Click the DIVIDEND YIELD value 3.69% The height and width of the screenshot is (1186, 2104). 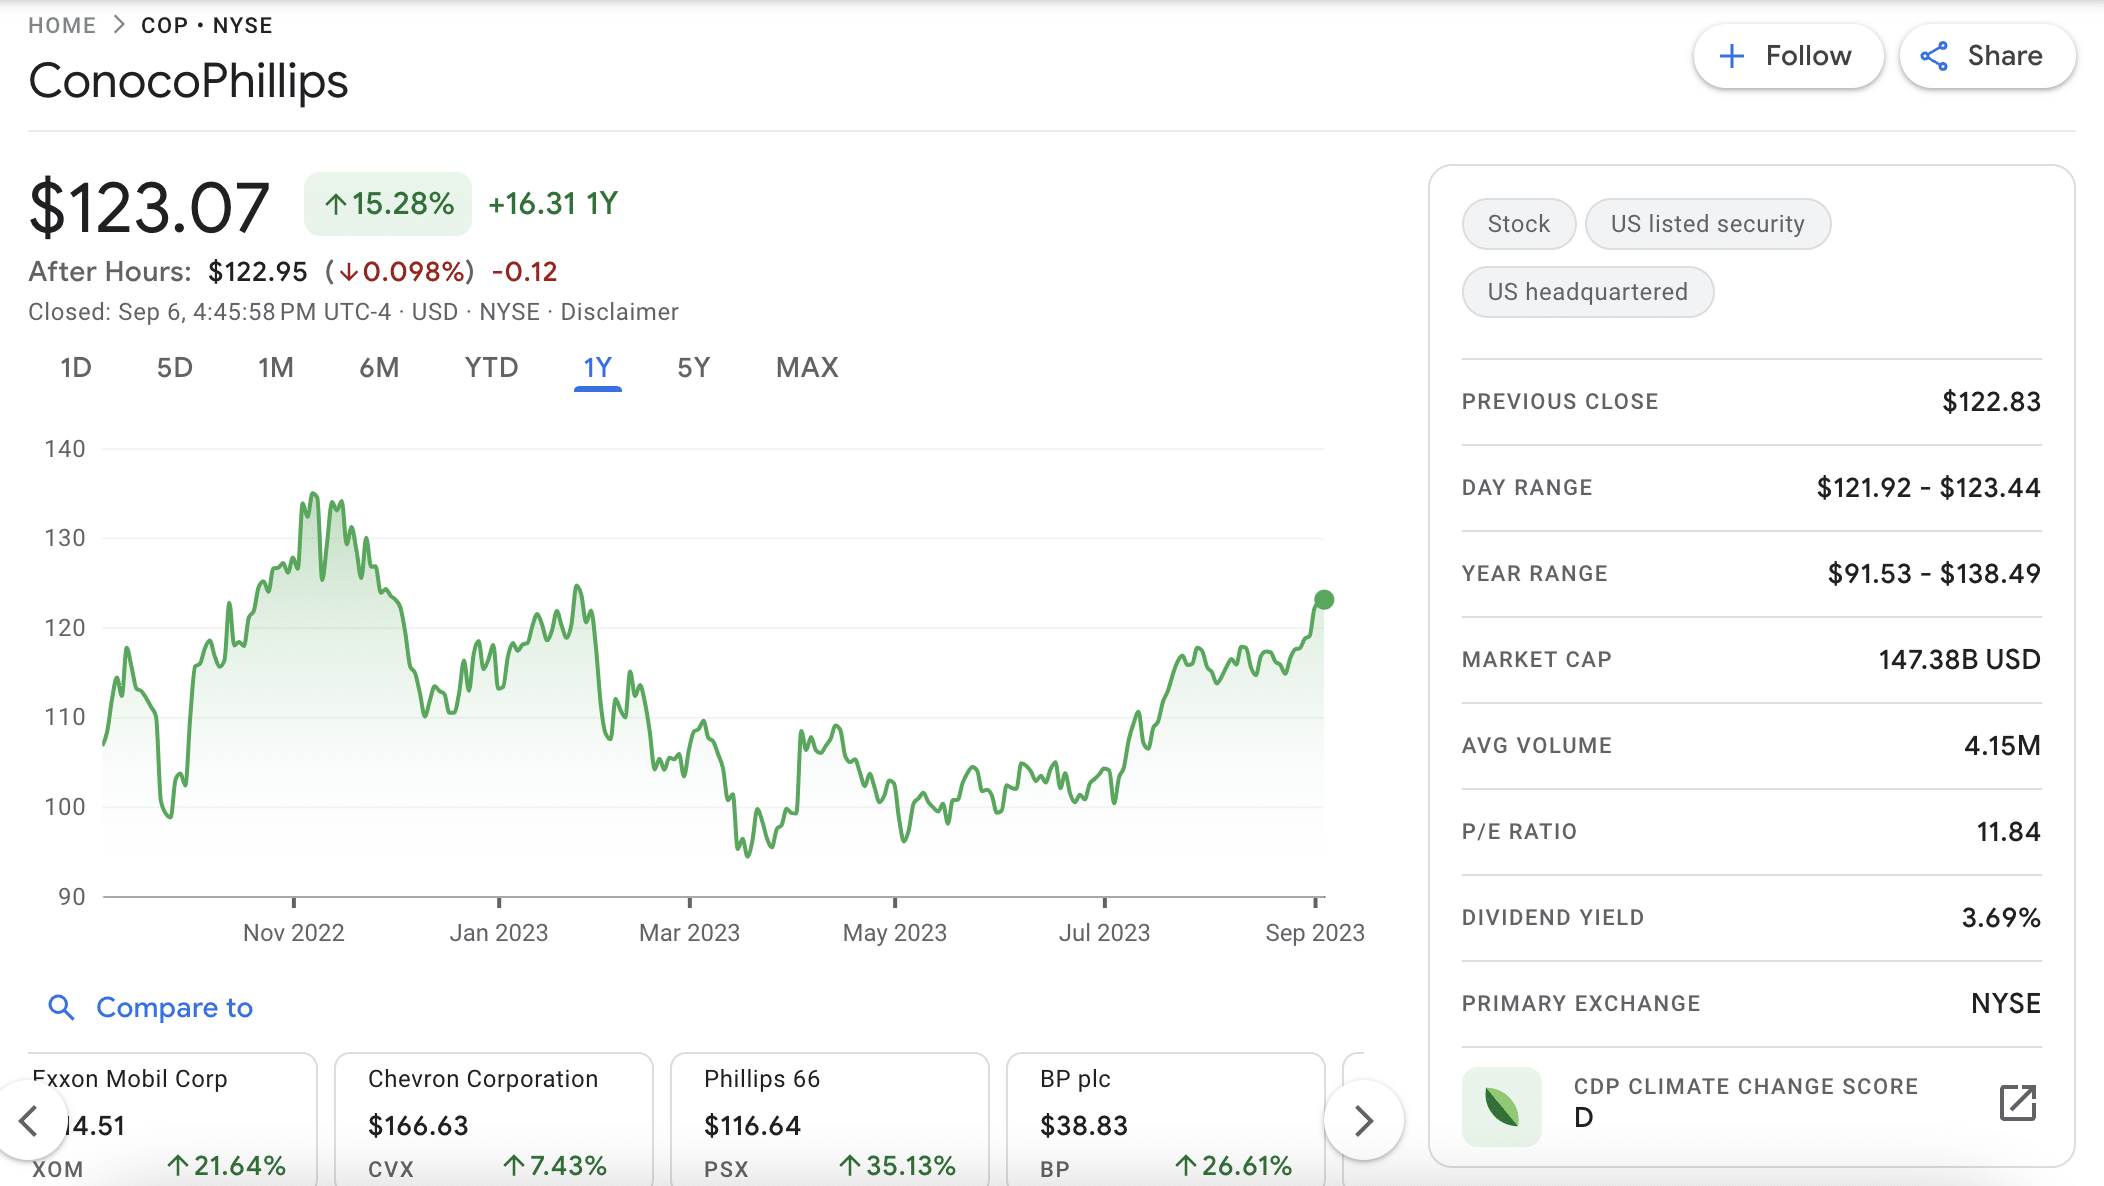2001,918
